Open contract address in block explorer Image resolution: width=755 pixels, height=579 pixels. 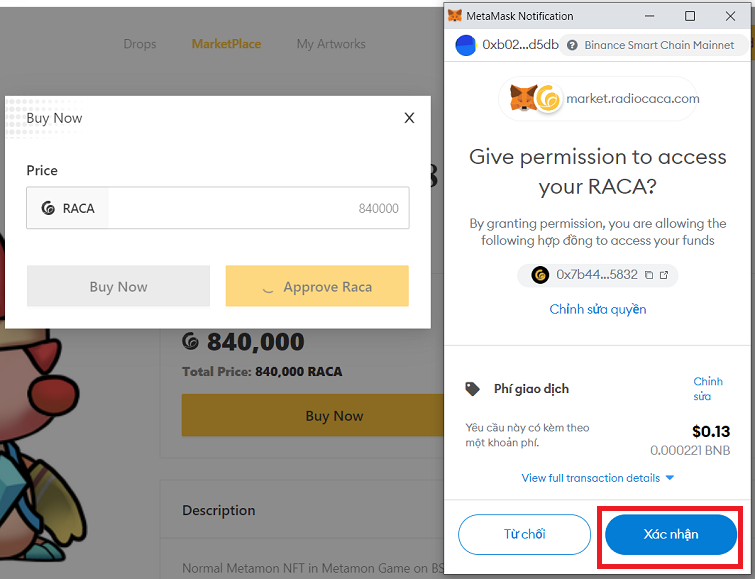[664, 274]
